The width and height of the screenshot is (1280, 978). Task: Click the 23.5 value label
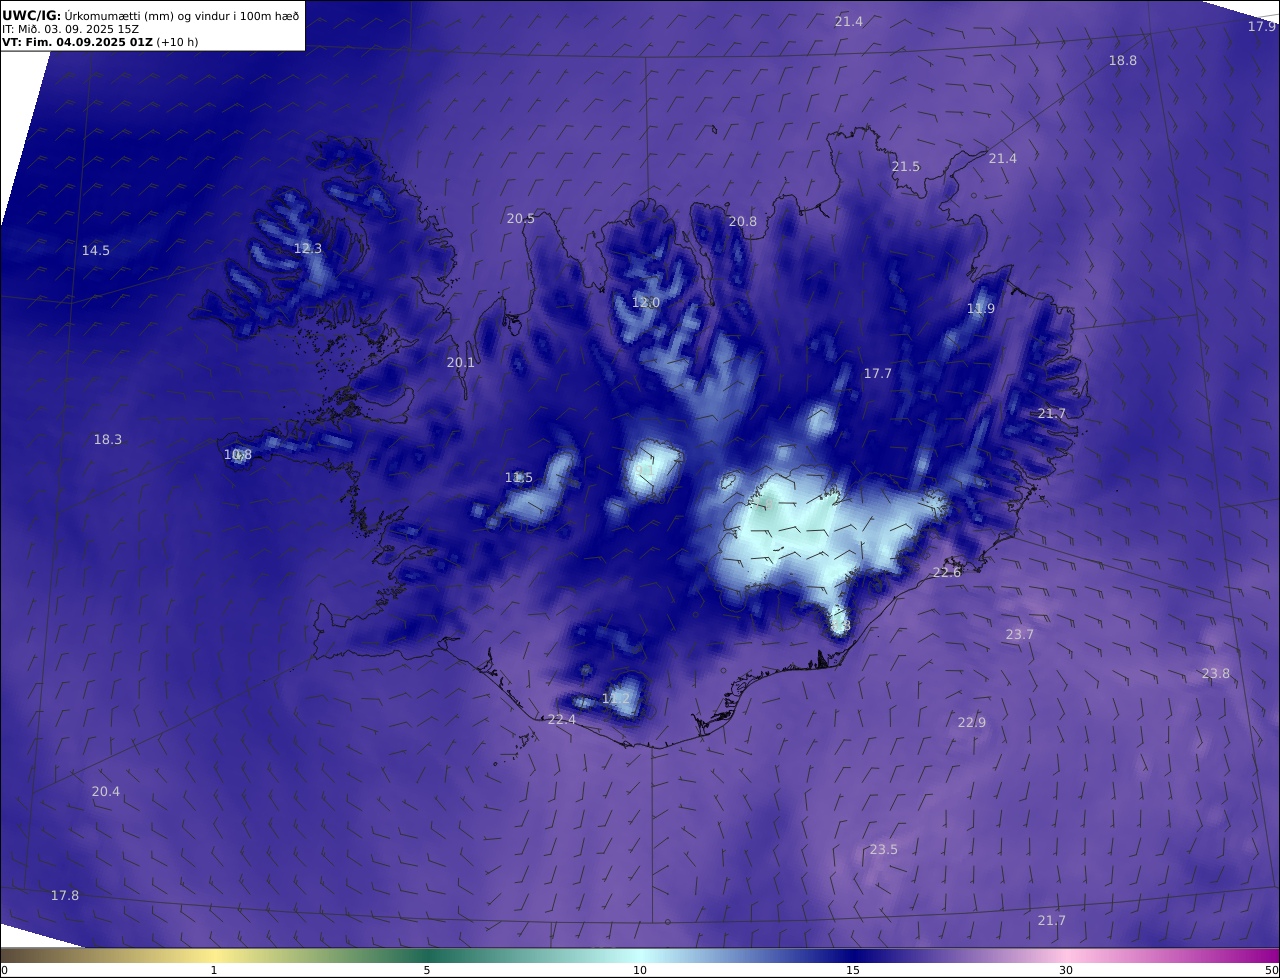(884, 850)
